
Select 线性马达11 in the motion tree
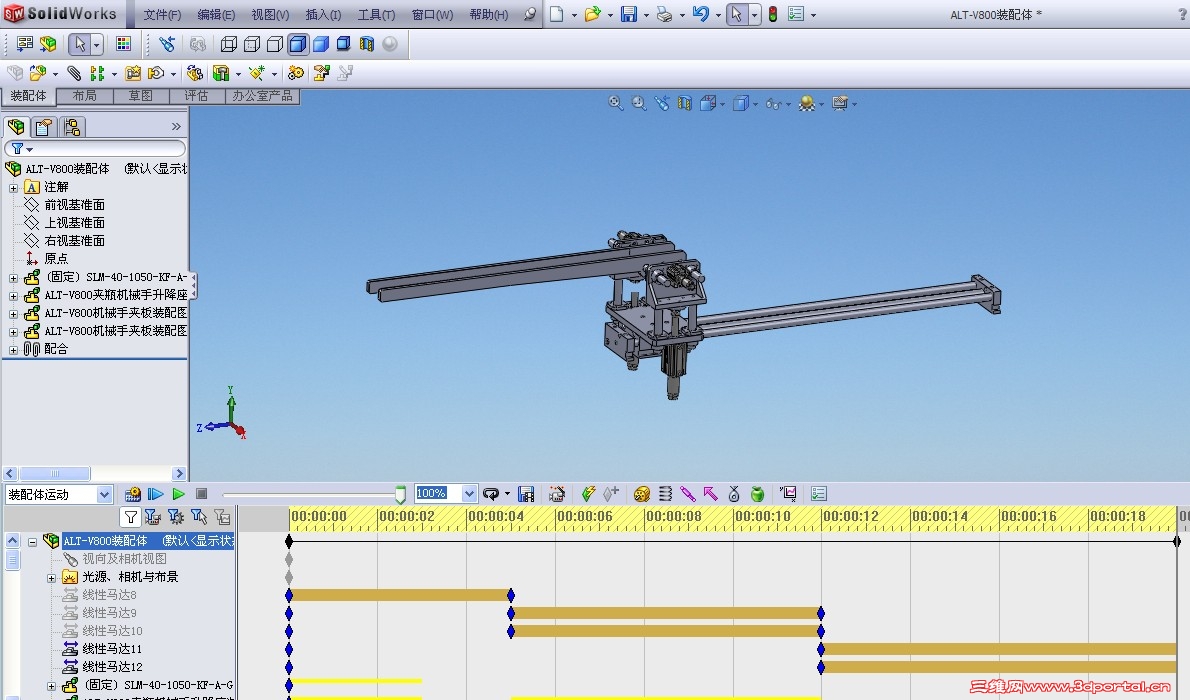pyautogui.click(x=112, y=649)
